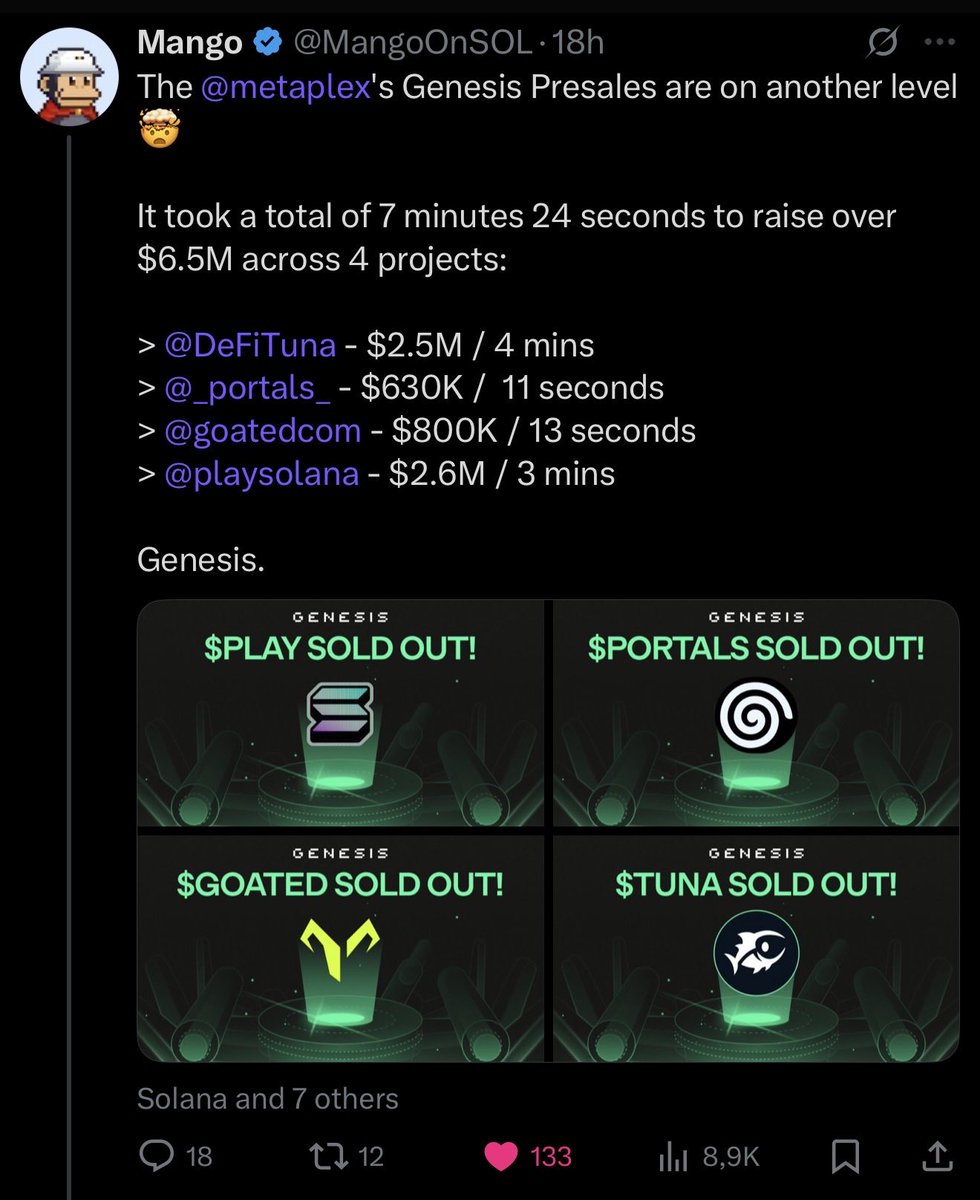
Task: Click the blue verified badge next to Mango
Action: coord(267,43)
